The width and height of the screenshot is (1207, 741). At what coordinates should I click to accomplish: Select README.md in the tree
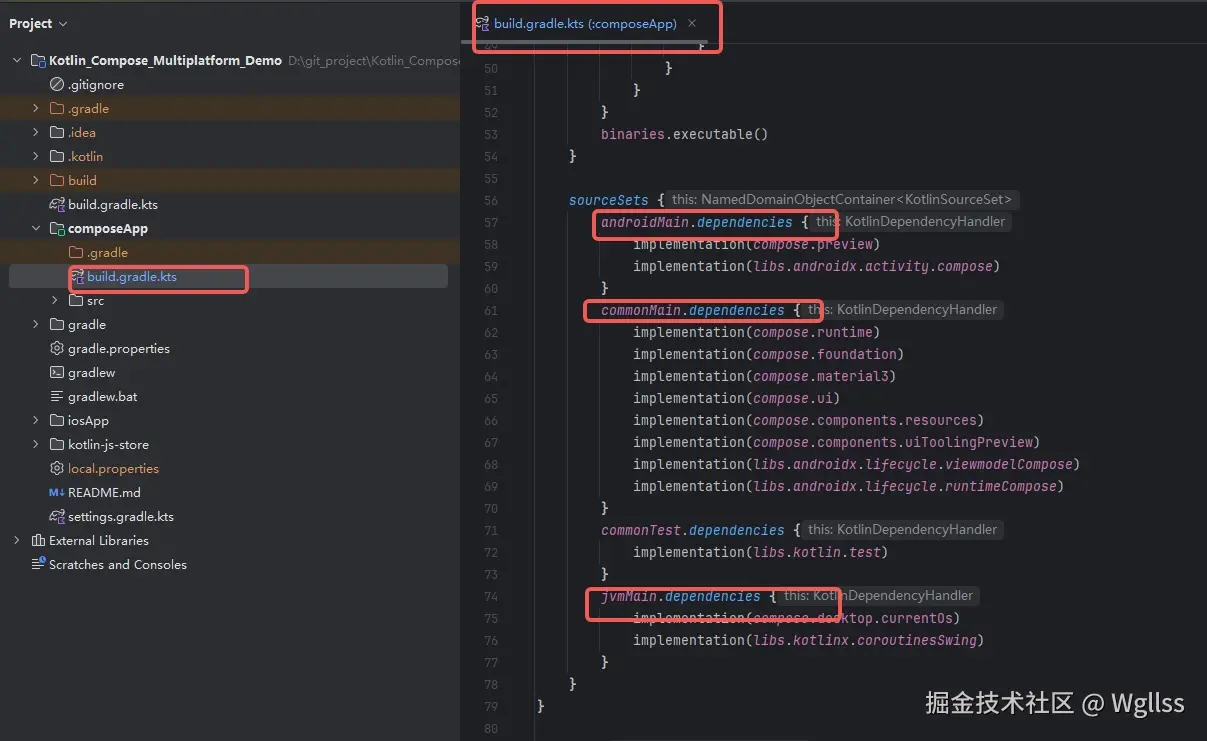[104, 492]
